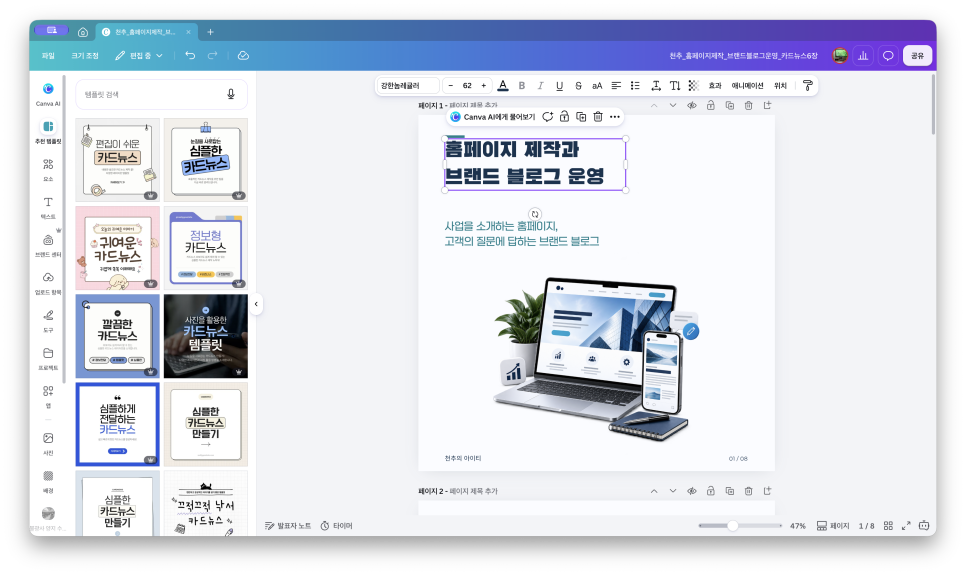Screen dimensions: 966x575
Task: Open Canva AI from the sidebar
Action: [x=48, y=94]
